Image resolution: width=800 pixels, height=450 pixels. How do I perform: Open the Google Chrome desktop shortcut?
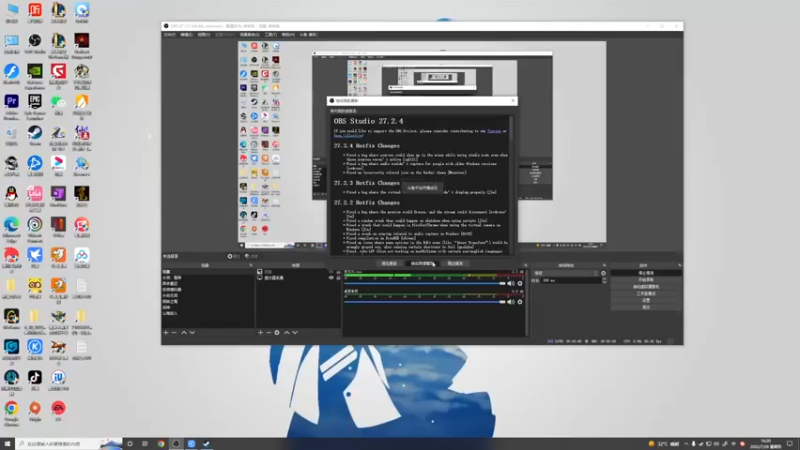[x=11, y=411]
